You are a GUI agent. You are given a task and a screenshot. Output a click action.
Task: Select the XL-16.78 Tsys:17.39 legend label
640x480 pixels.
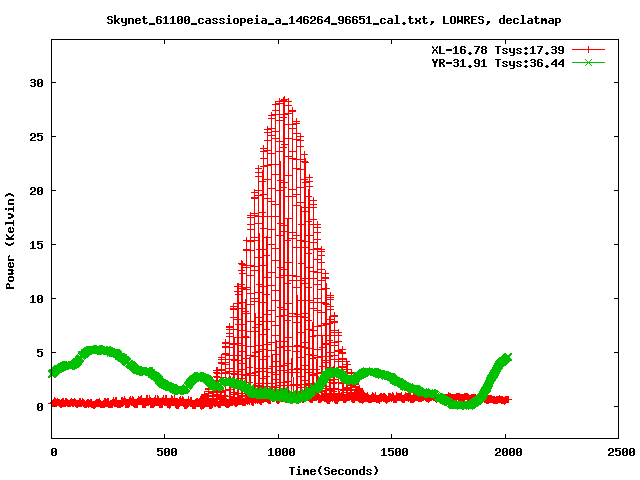click(496, 49)
